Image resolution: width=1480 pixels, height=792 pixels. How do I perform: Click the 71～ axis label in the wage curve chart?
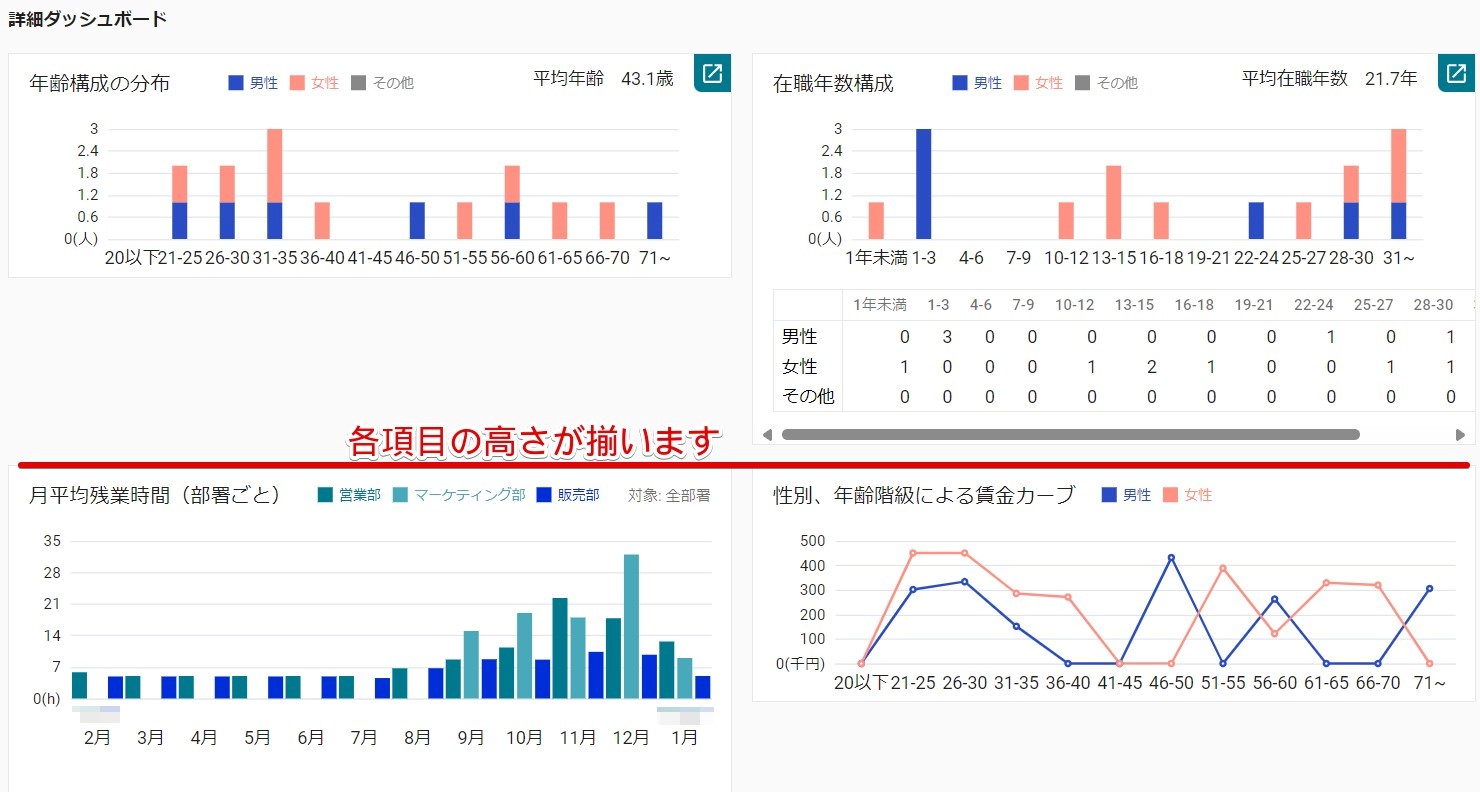coord(1428,683)
